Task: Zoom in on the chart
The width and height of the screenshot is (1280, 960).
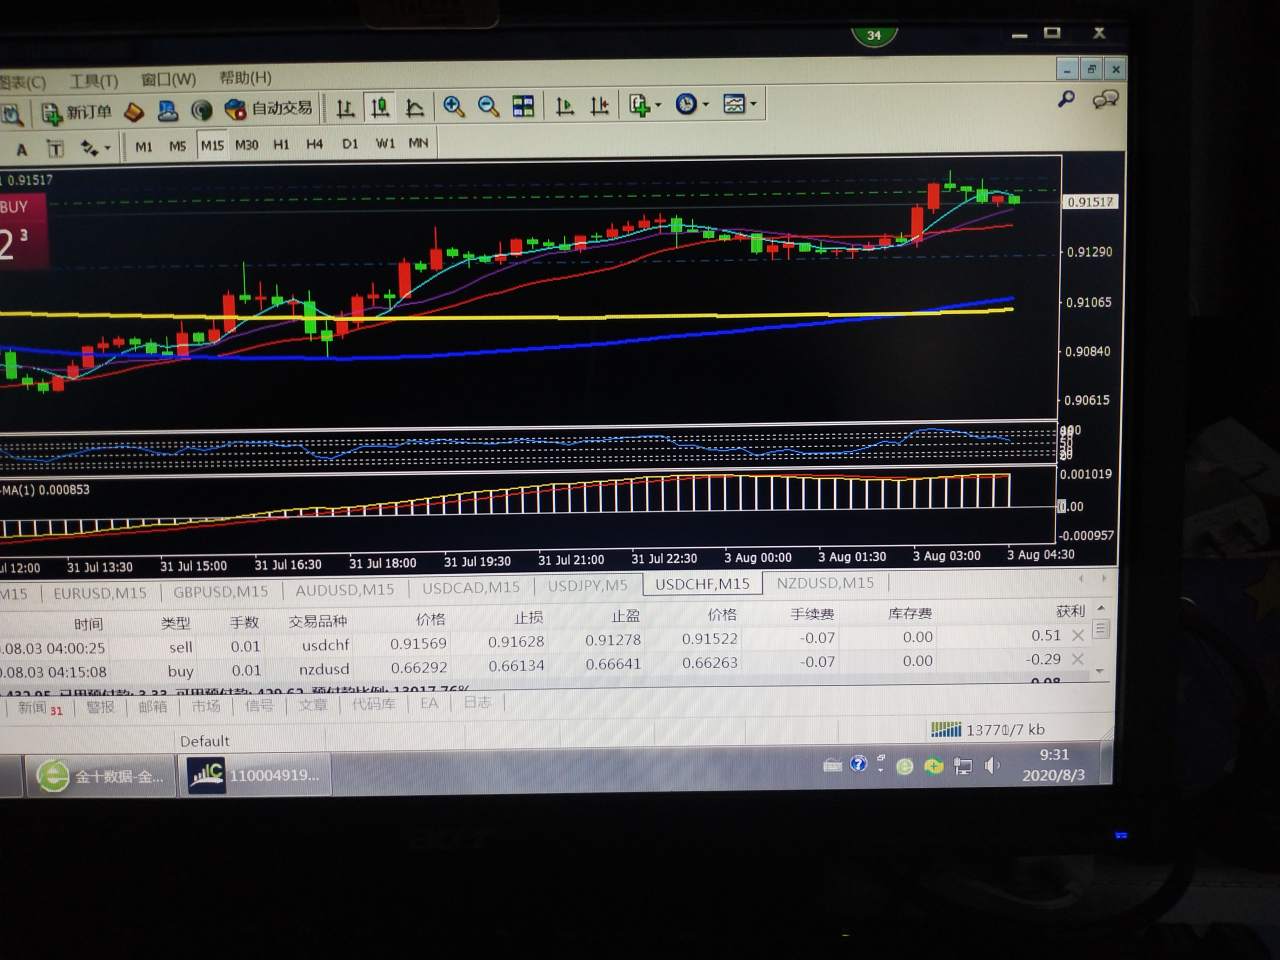Action: click(x=453, y=106)
